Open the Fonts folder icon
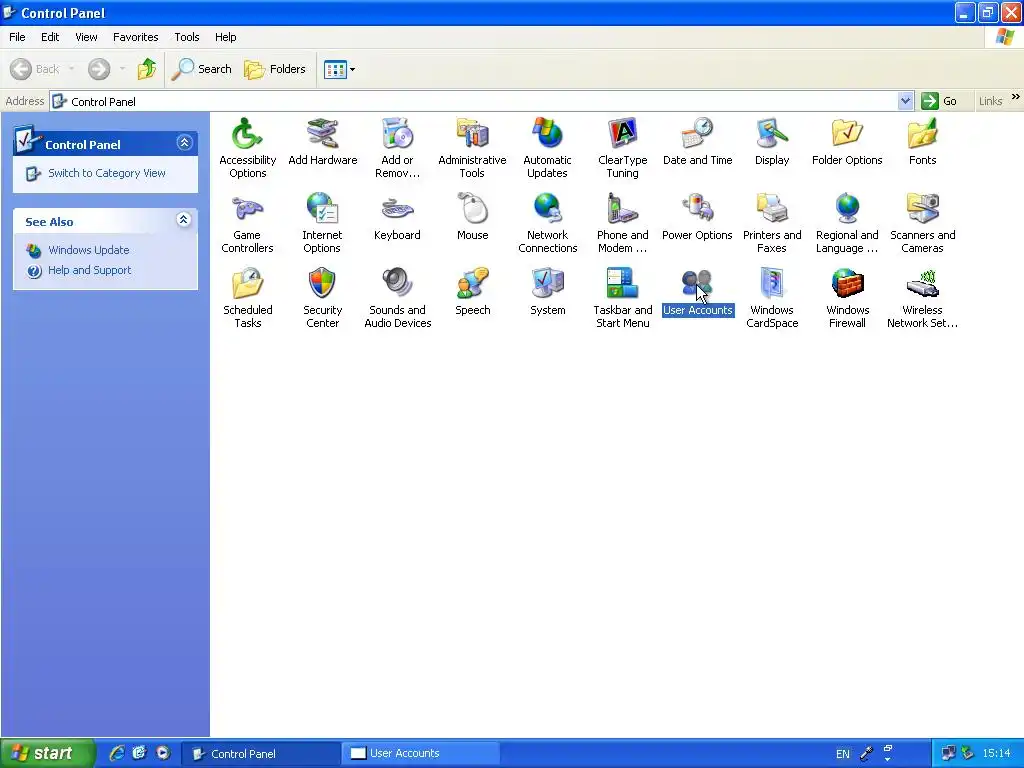The width and height of the screenshot is (1024, 768). tap(922, 142)
